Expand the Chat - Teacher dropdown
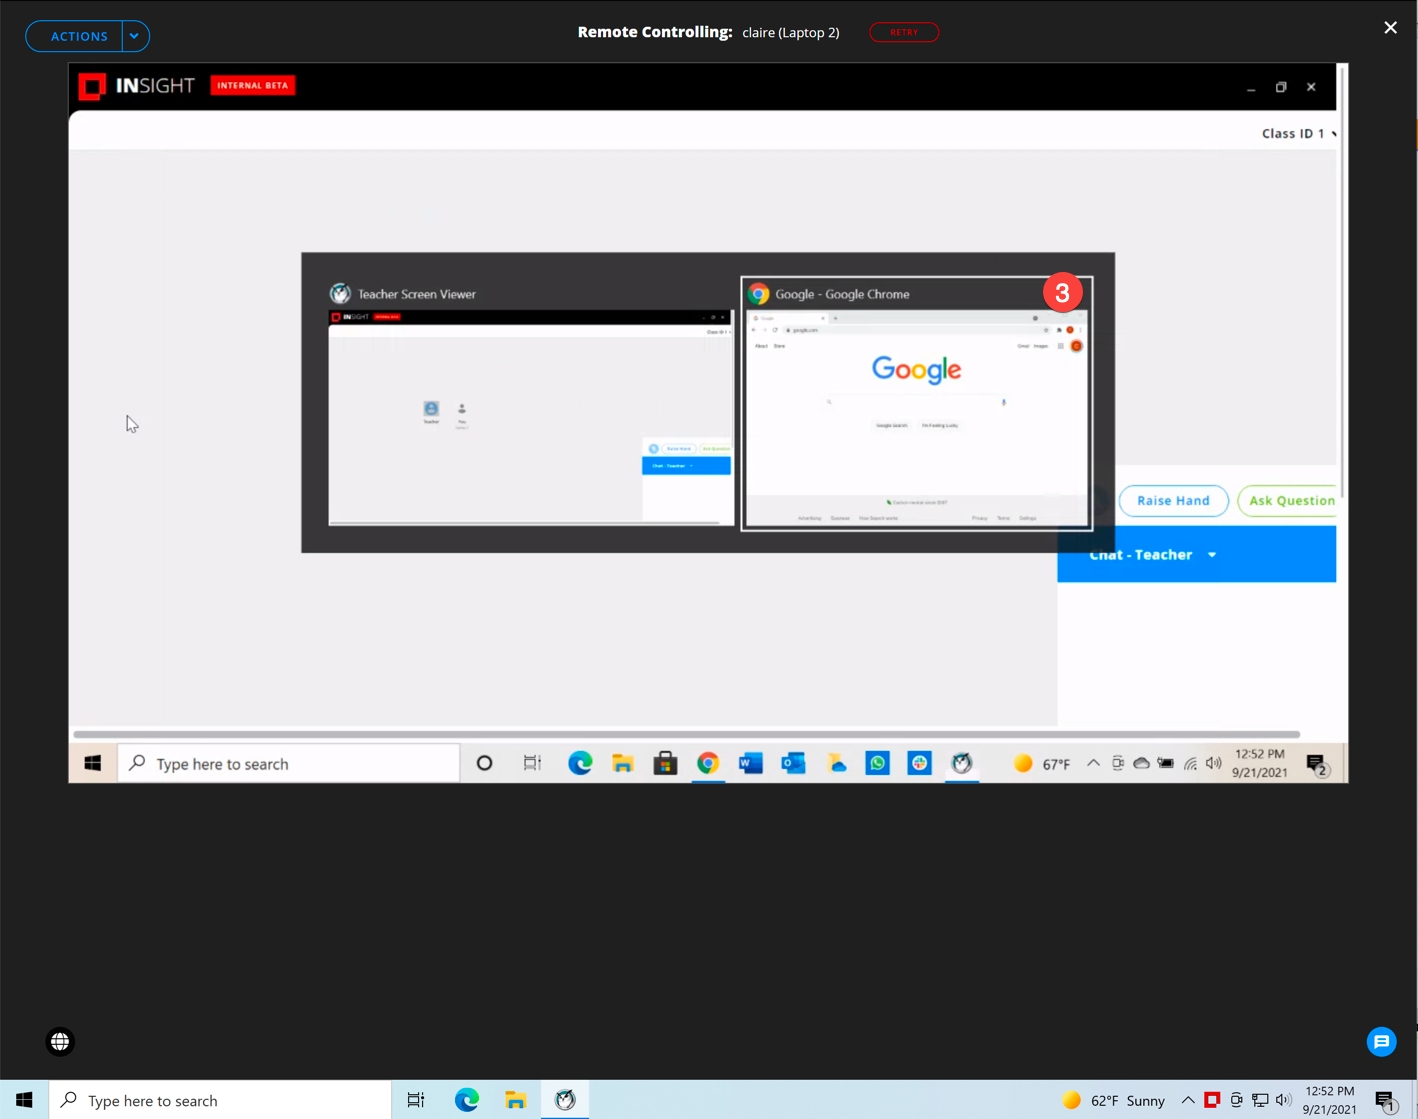1418x1119 pixels. coord(1212,555)
